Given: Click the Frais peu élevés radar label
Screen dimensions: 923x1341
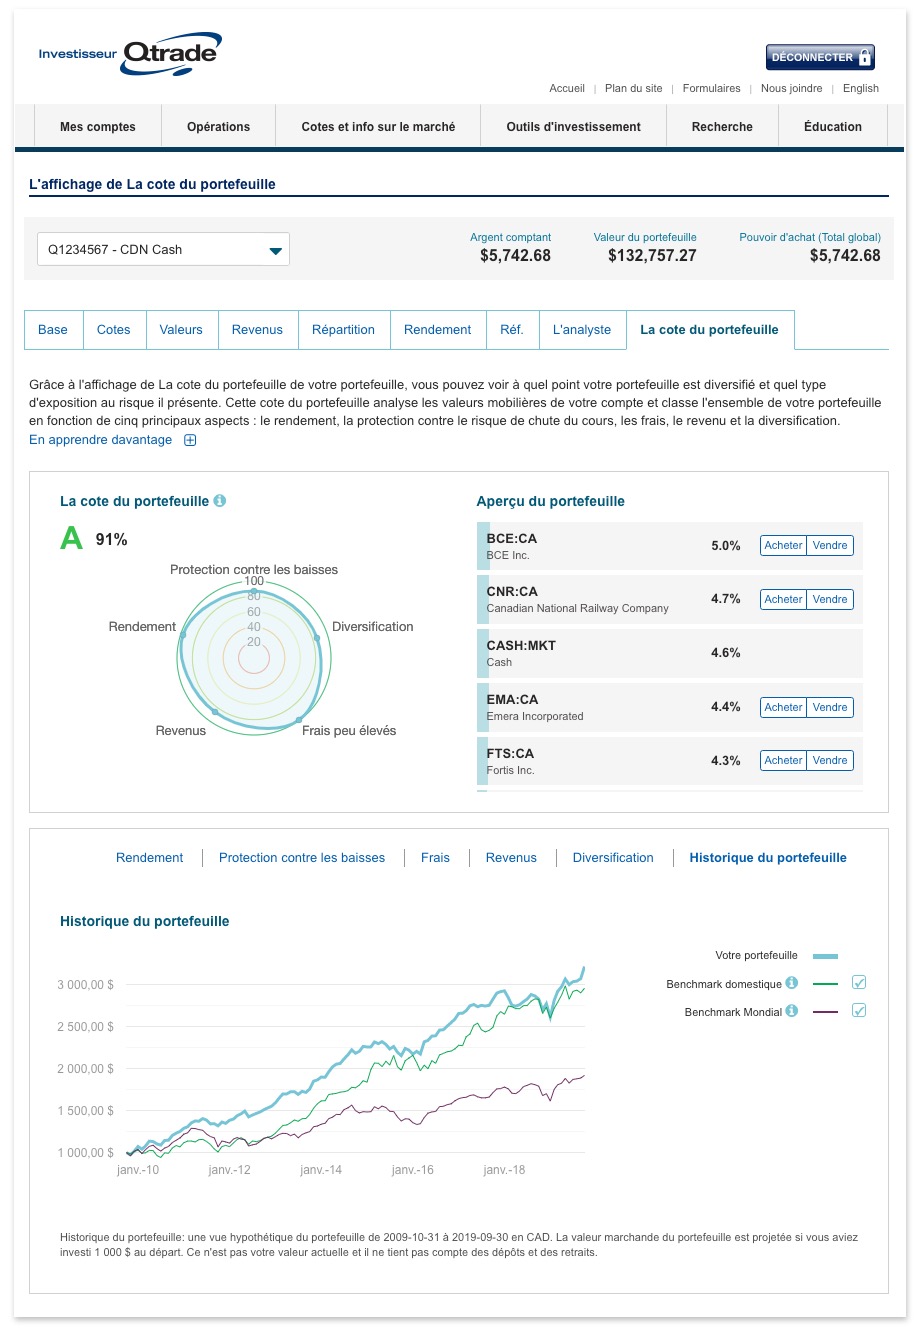Looking at the screenshot, I should (349, 731).
